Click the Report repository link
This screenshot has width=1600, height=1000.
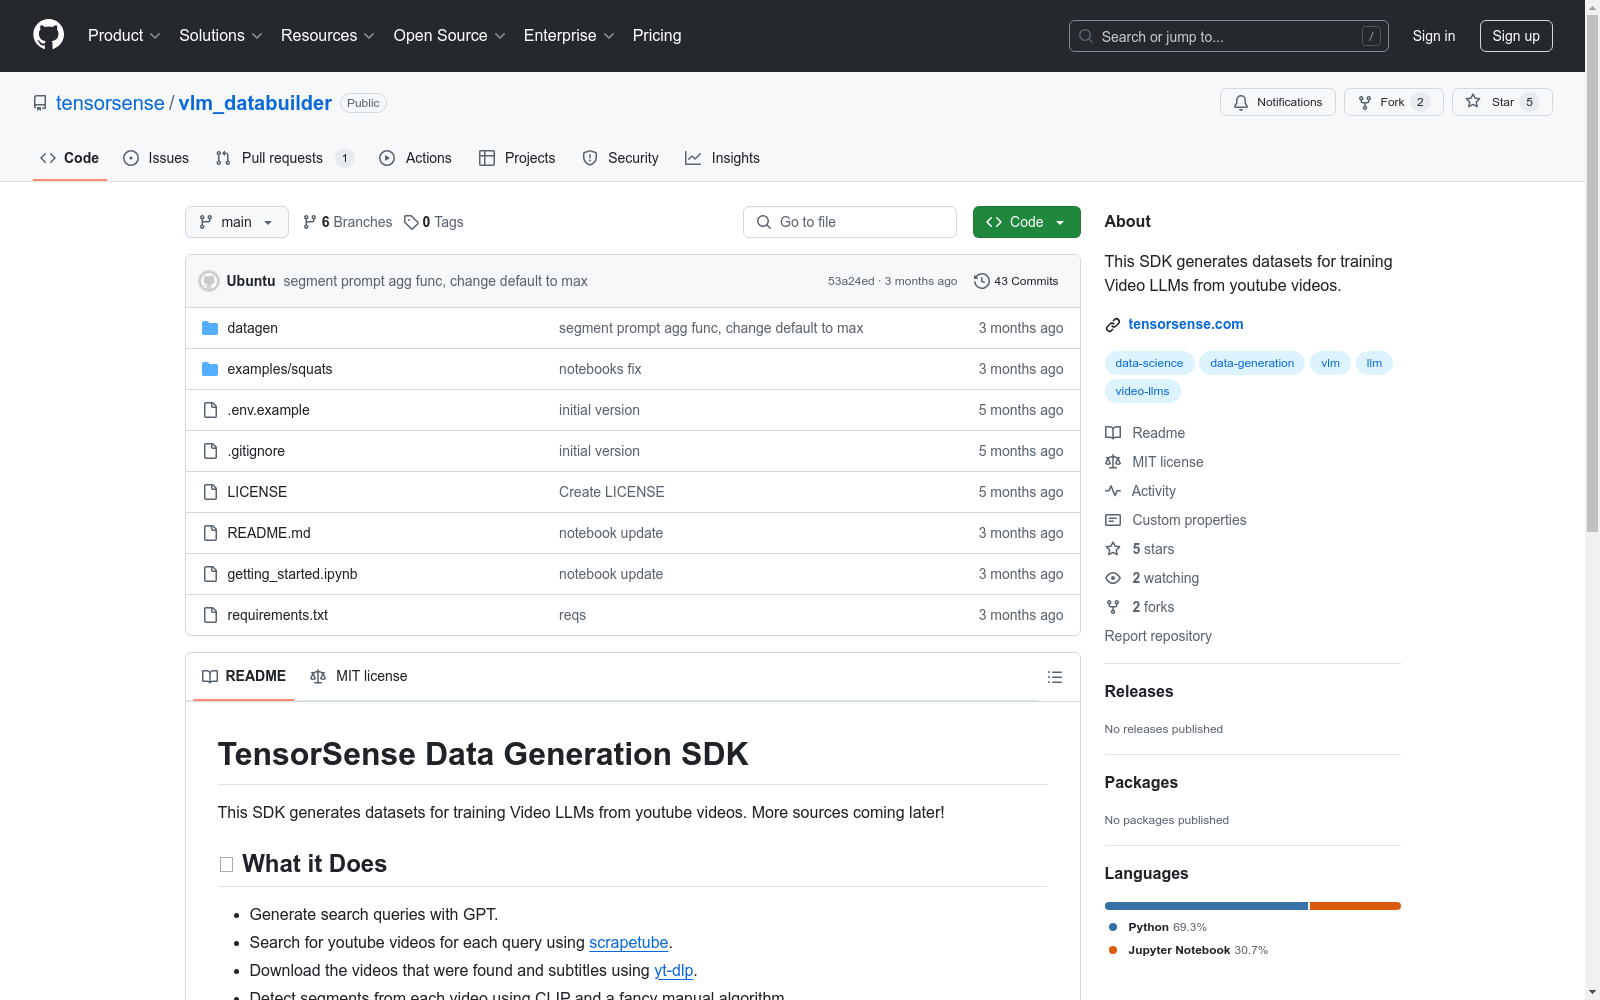pos(1158,636)
